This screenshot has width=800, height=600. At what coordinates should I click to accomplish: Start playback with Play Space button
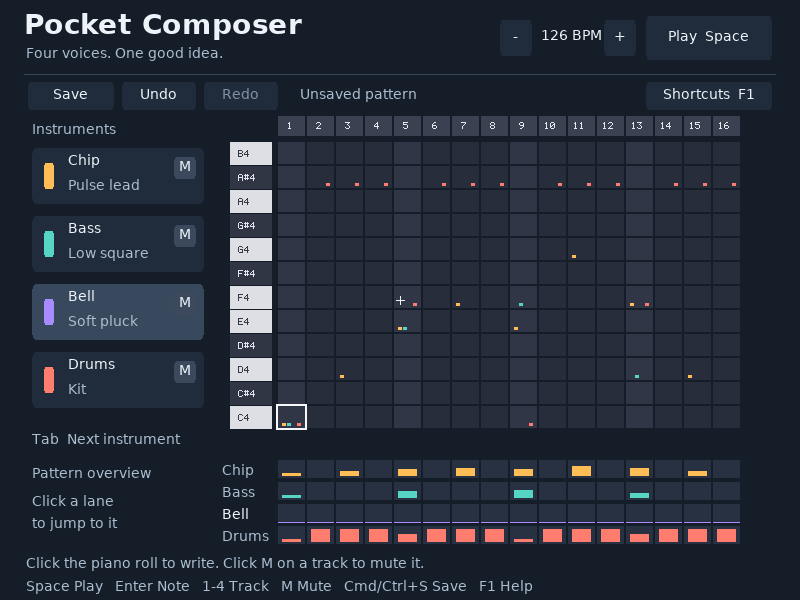[x=709, y=38]
